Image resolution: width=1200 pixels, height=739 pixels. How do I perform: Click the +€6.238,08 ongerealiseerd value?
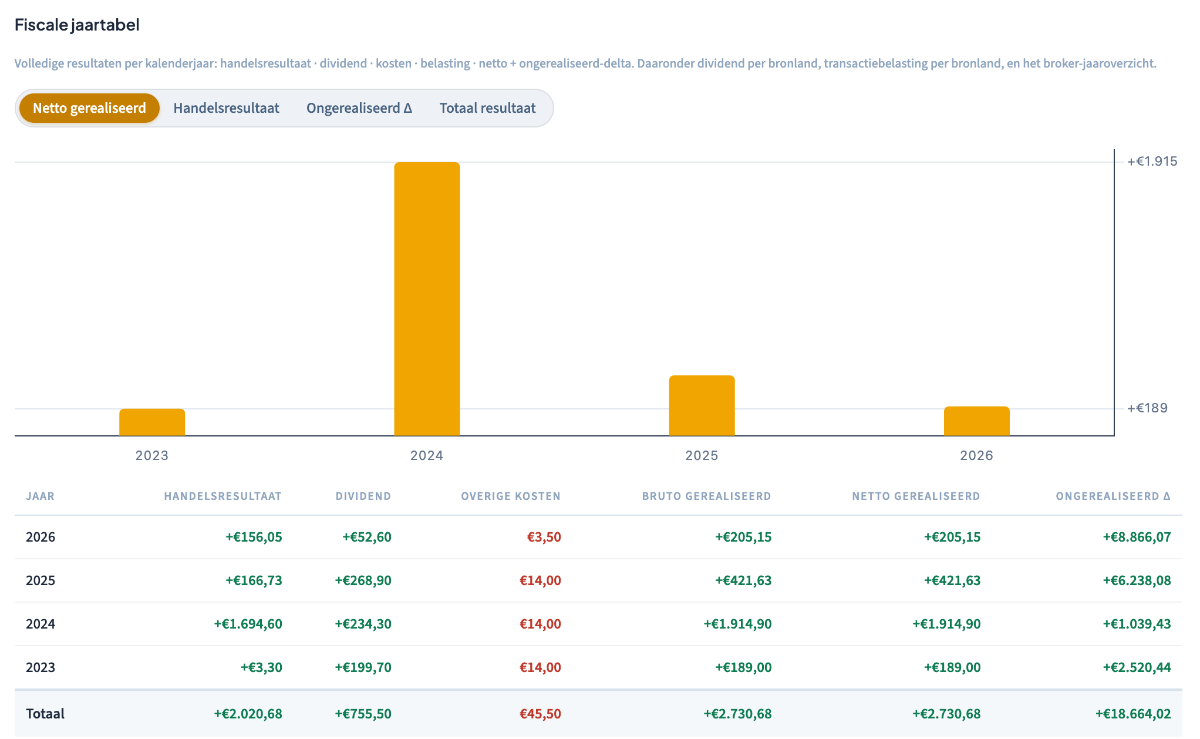pyautogui.click(x=1137, y=580)
